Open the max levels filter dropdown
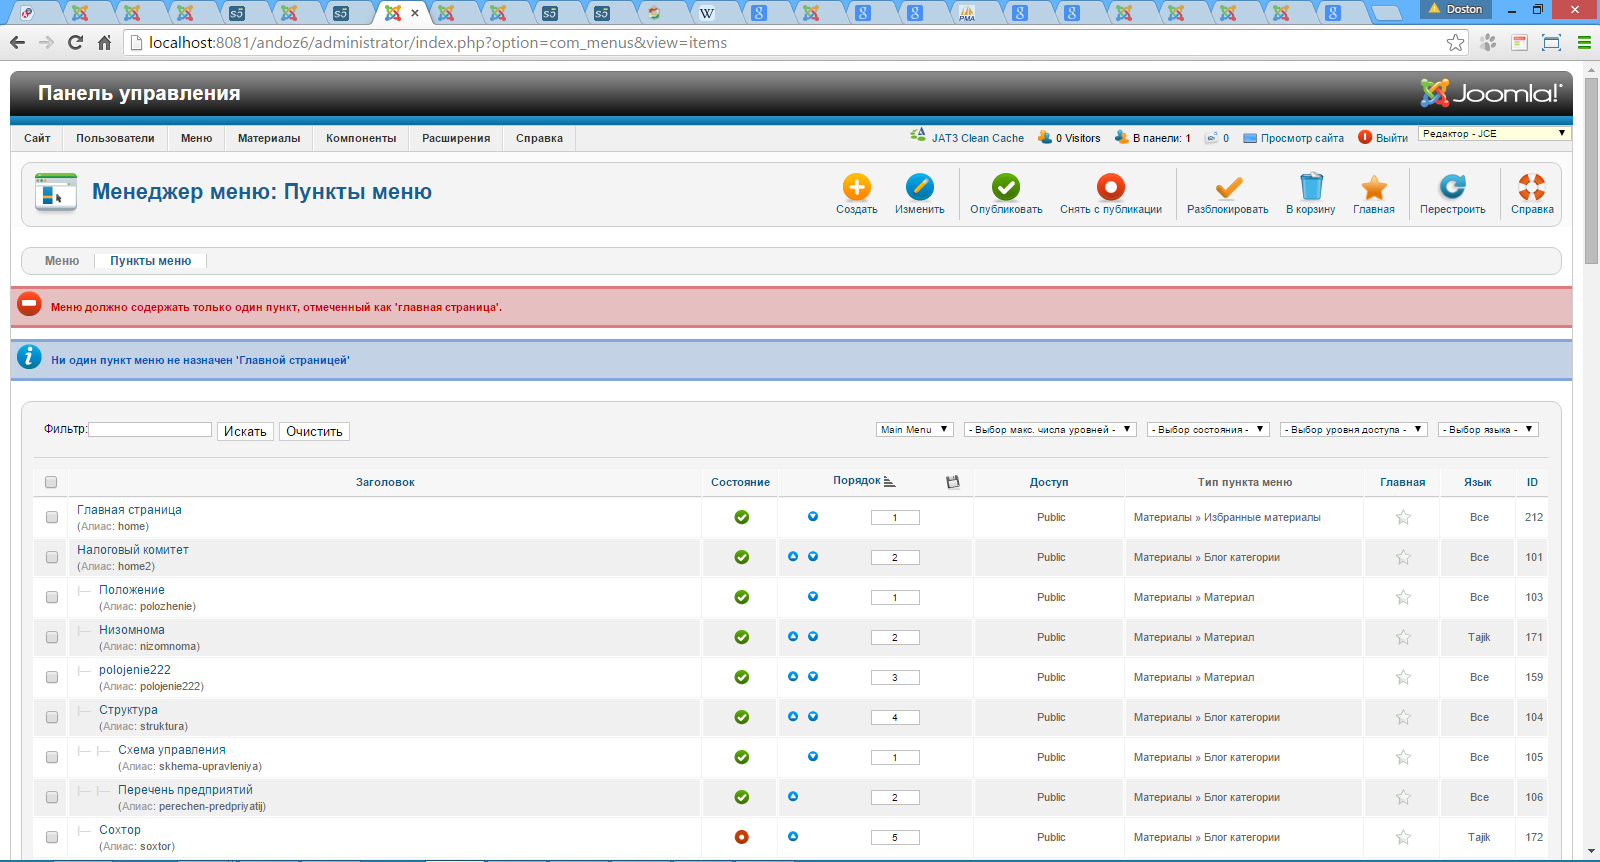The image size is (1600, 862). click(x=1050, y=429)
